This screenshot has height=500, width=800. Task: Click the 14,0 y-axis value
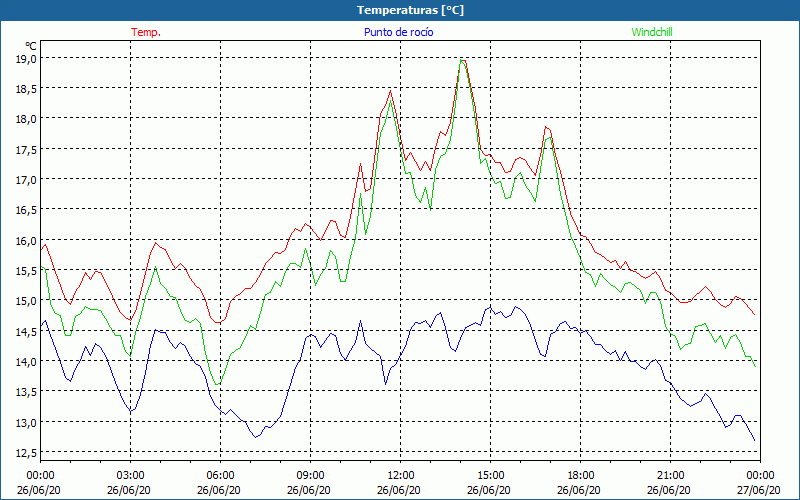pos(27,361)
